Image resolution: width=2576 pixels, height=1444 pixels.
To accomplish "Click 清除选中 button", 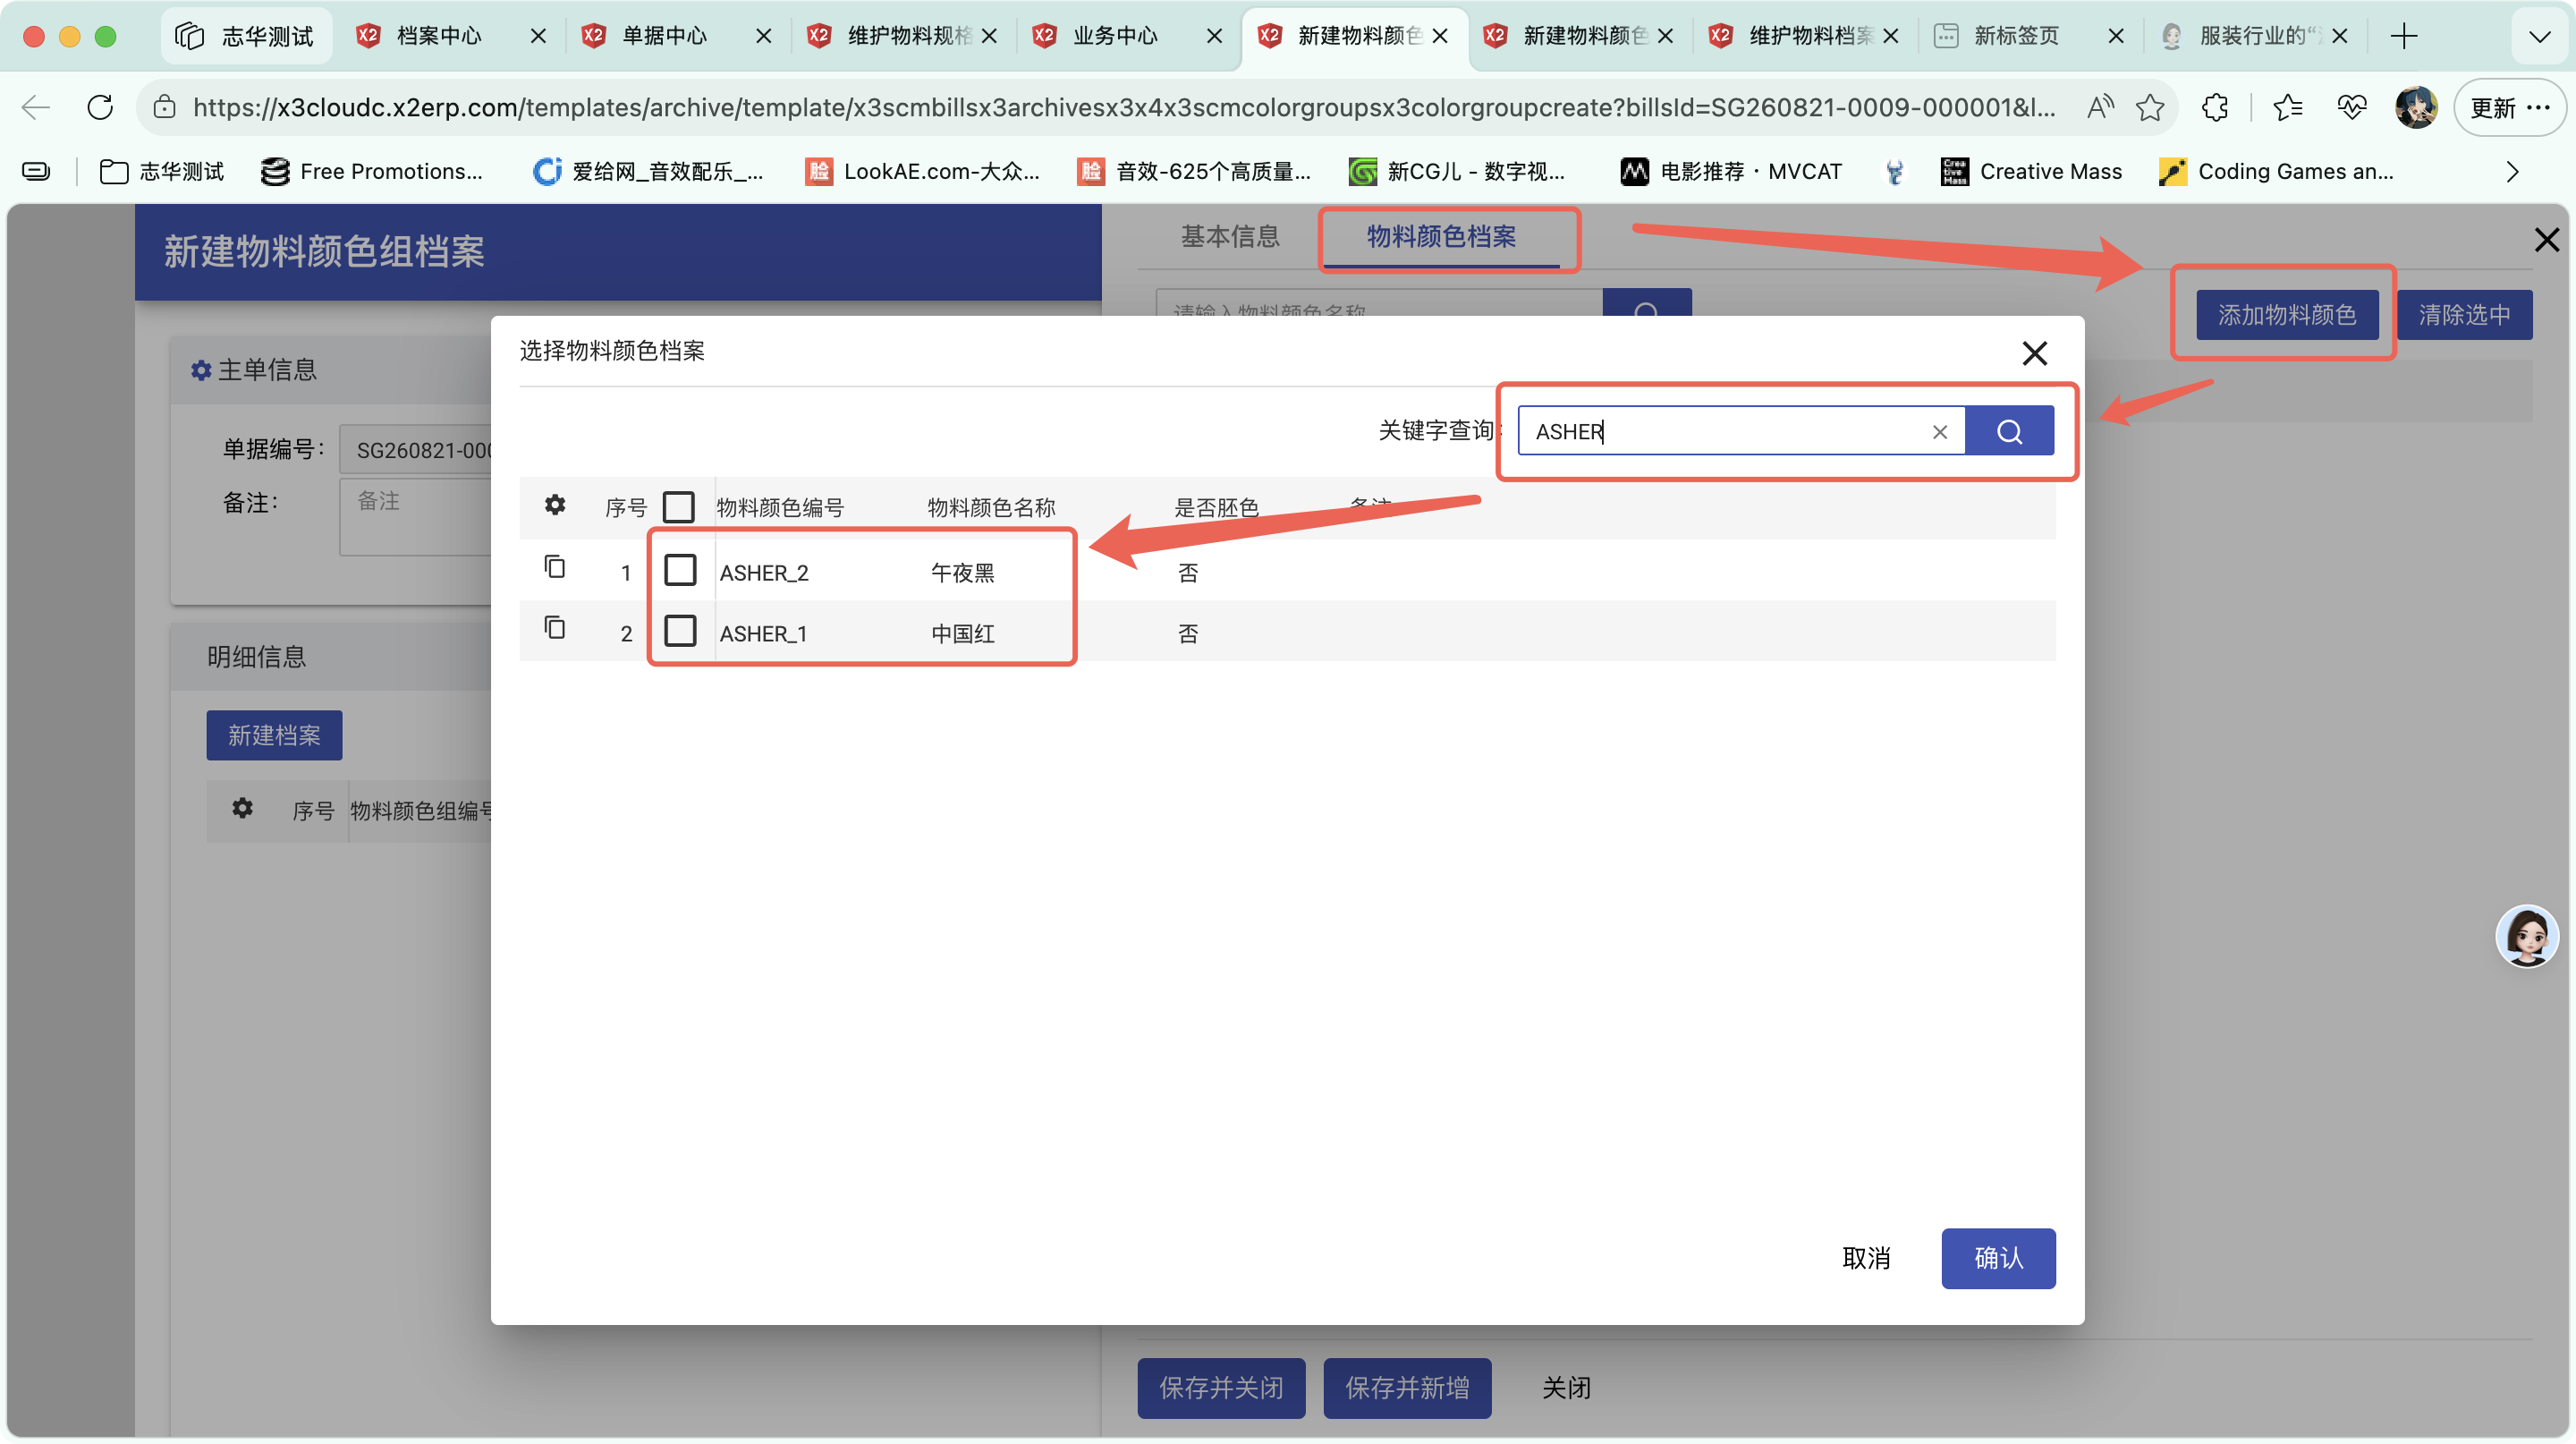I will pos(2464,315).
